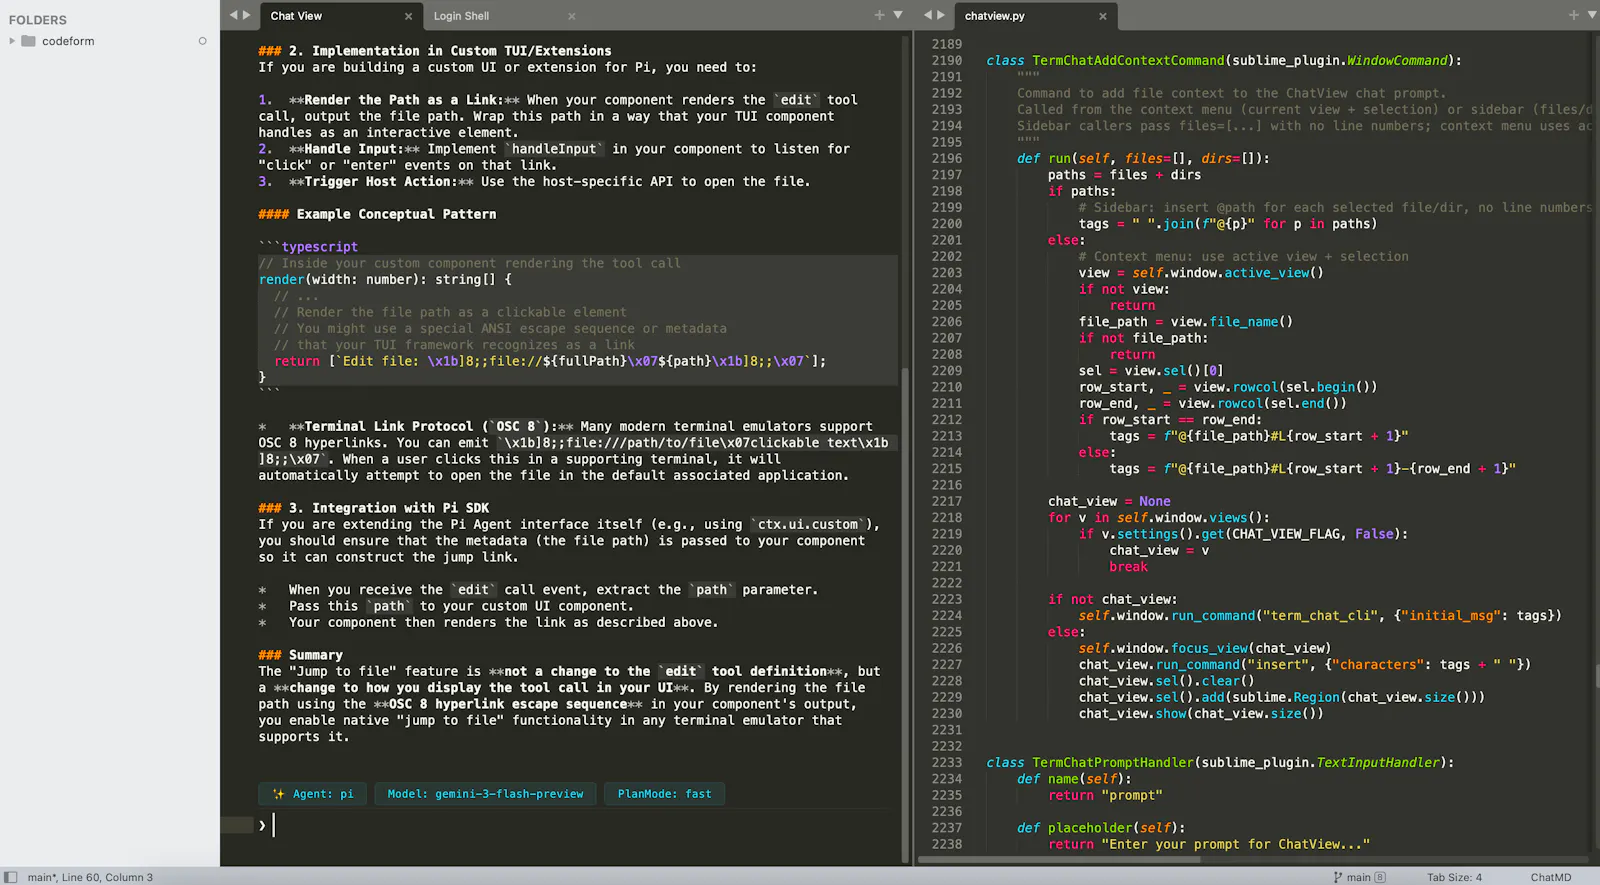Open the Tab Size: 4 indentation menu

1454,877
